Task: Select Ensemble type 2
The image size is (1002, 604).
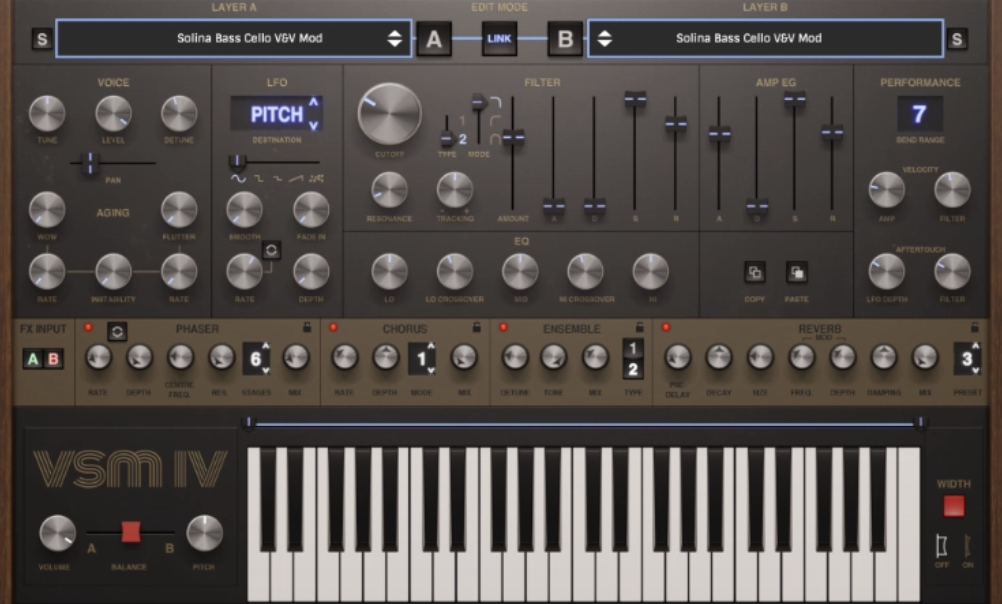Action: 633,369
